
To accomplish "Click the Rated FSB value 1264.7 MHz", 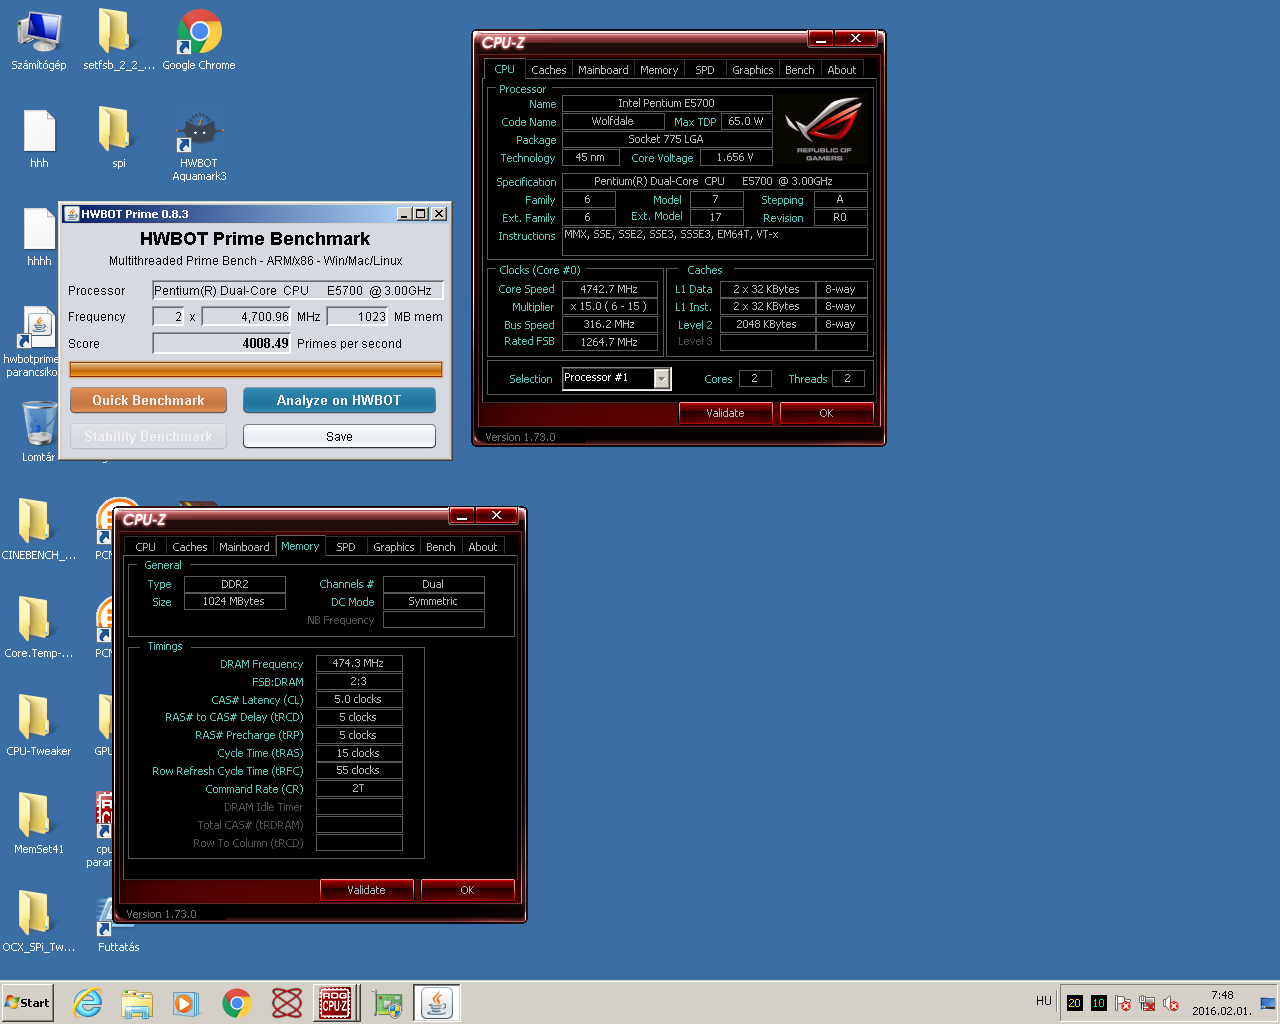I will pyautogui.click(x=609, y=342).
